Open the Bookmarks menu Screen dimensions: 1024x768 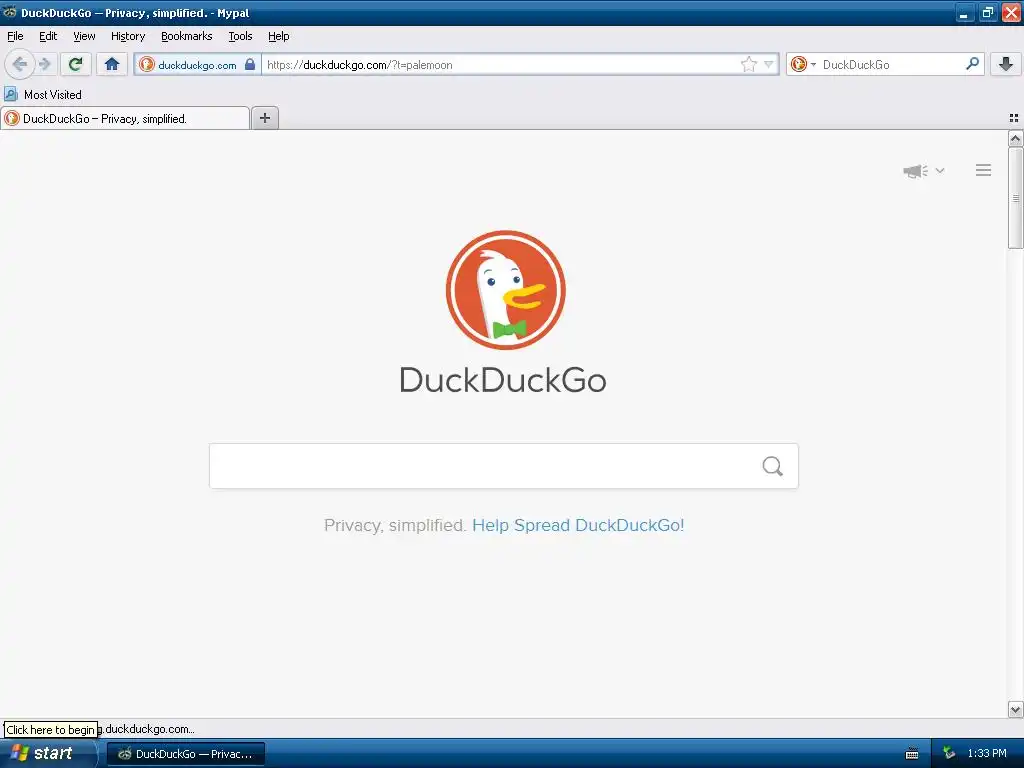pyautogui.click(x=187, y=36)
